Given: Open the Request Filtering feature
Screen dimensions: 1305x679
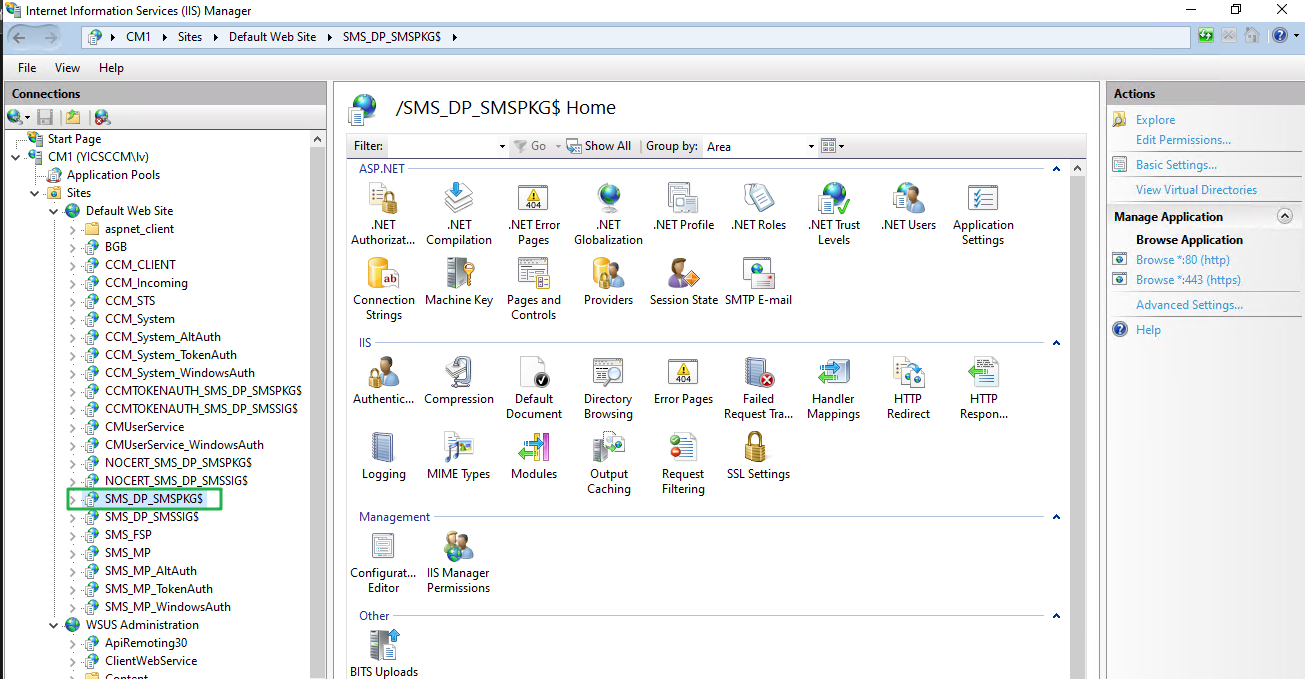Looking at the screenshot, I should coord(683,463).
